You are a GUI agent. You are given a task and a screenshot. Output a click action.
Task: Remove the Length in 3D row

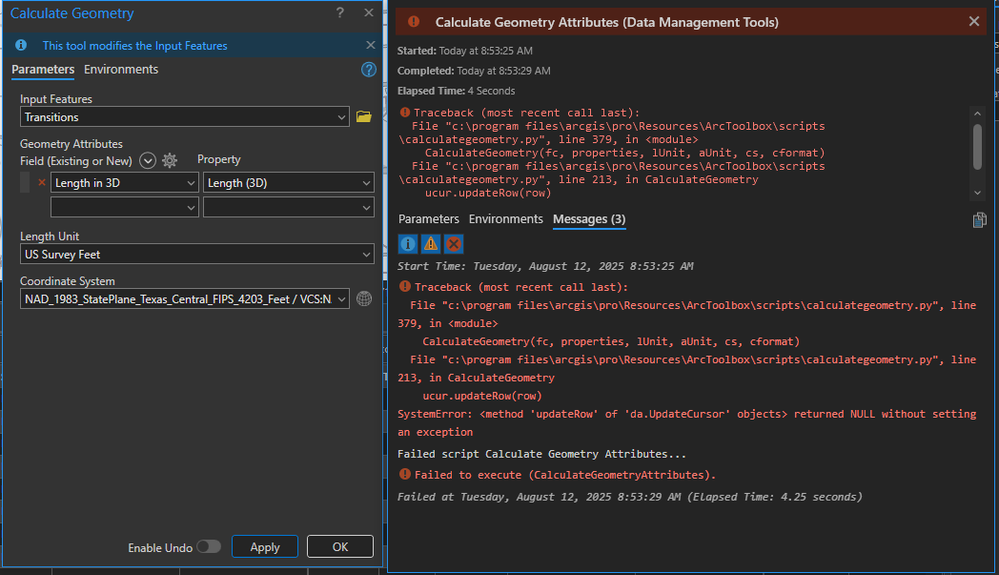pyautogui.click(x=41, y=183)
